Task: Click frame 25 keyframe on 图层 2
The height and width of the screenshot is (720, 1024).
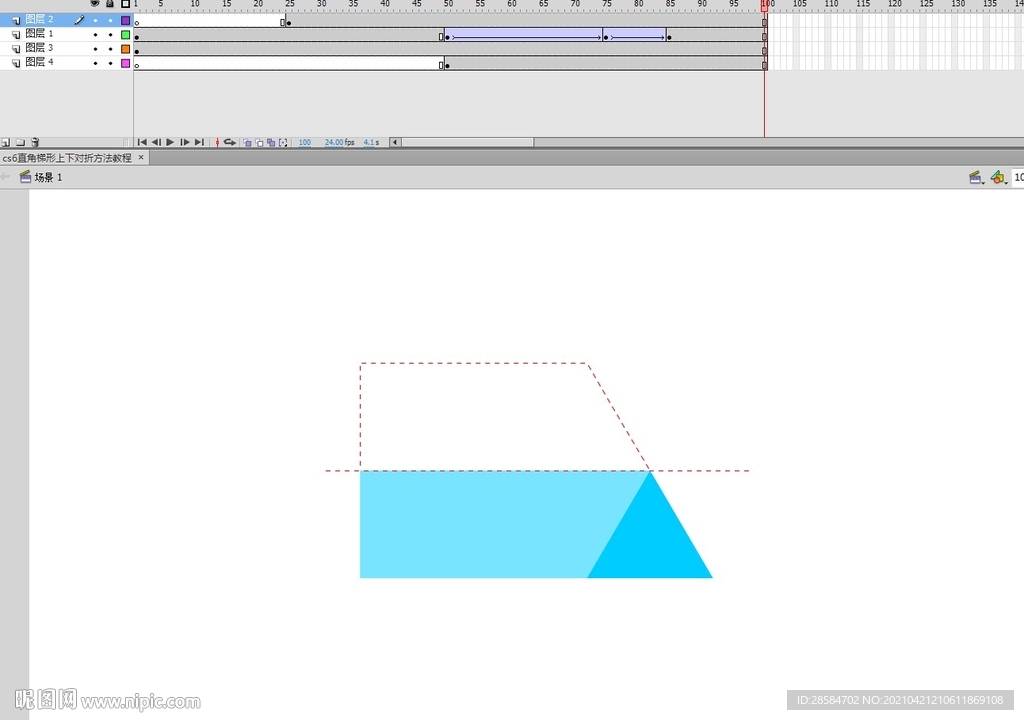Action: click(x=289, y=22)
